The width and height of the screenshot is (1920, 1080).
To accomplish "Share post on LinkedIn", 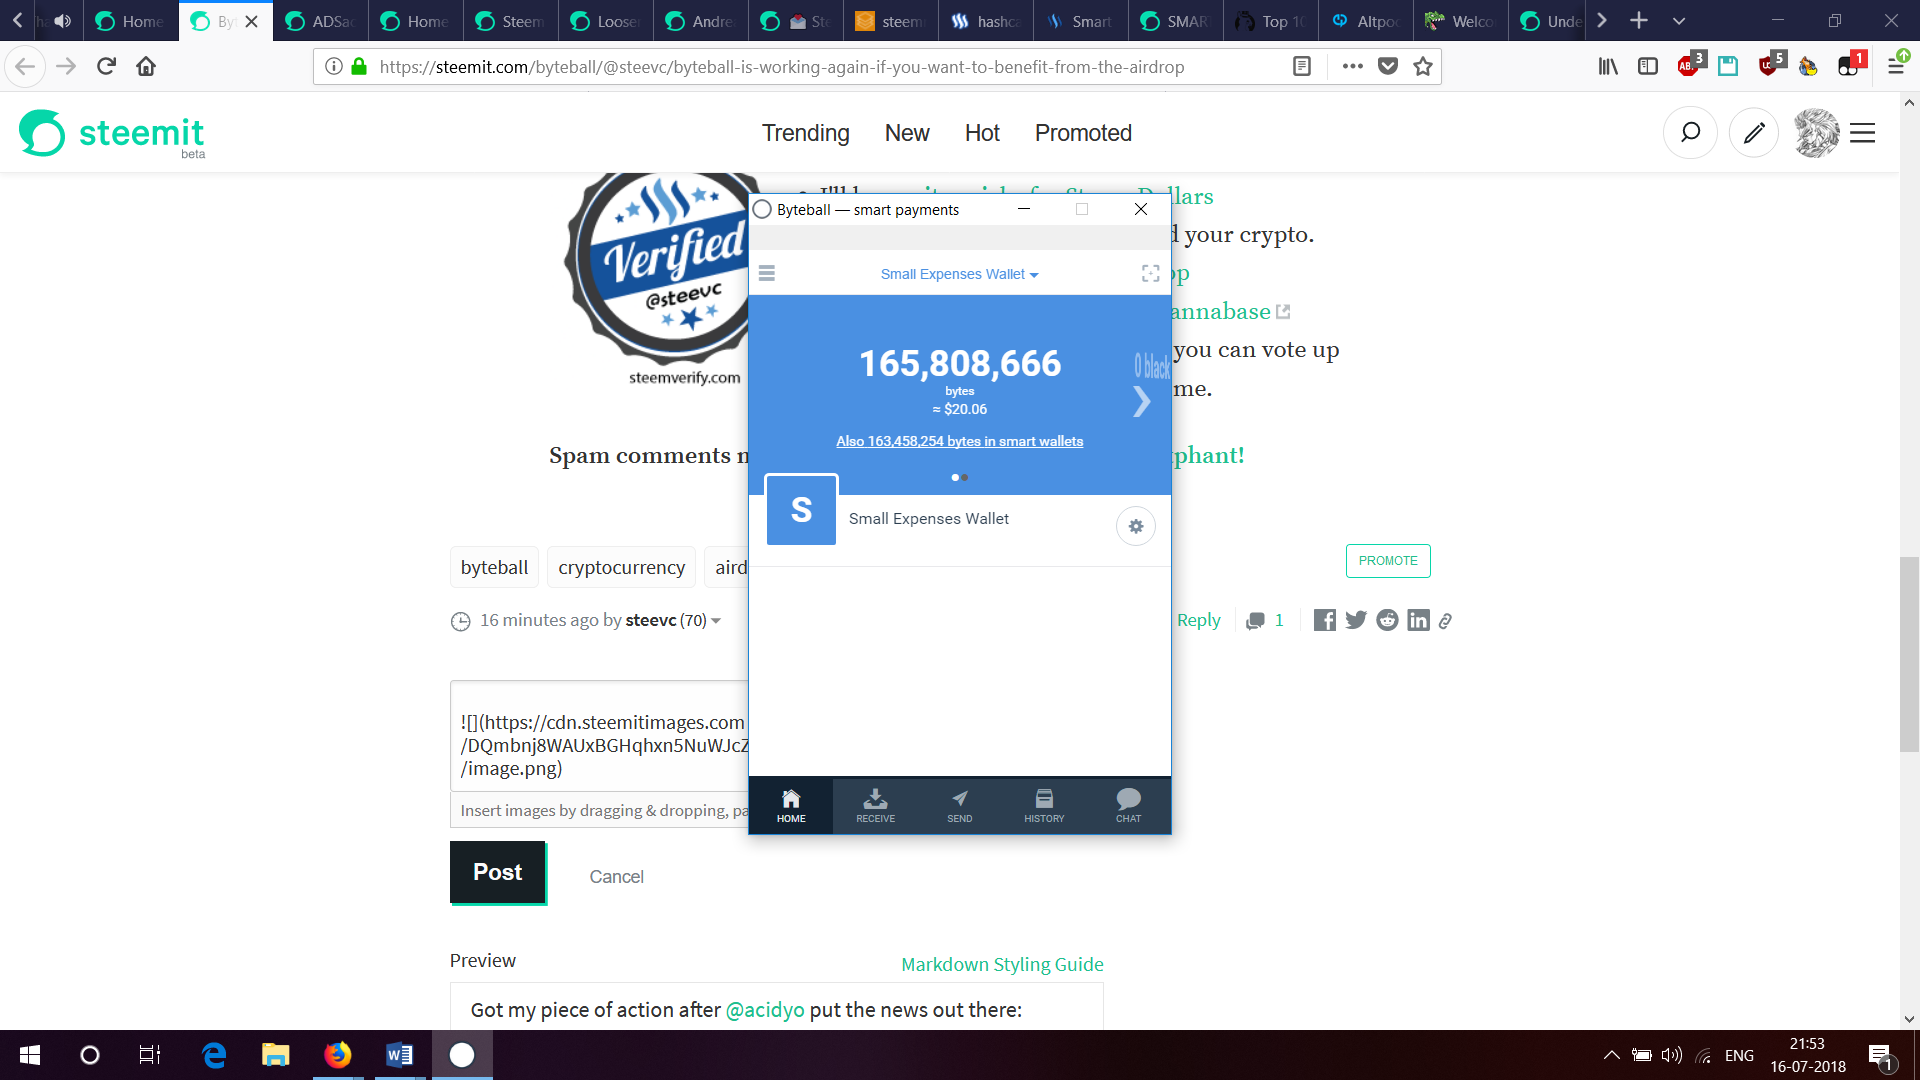I will click(1418, 620).
